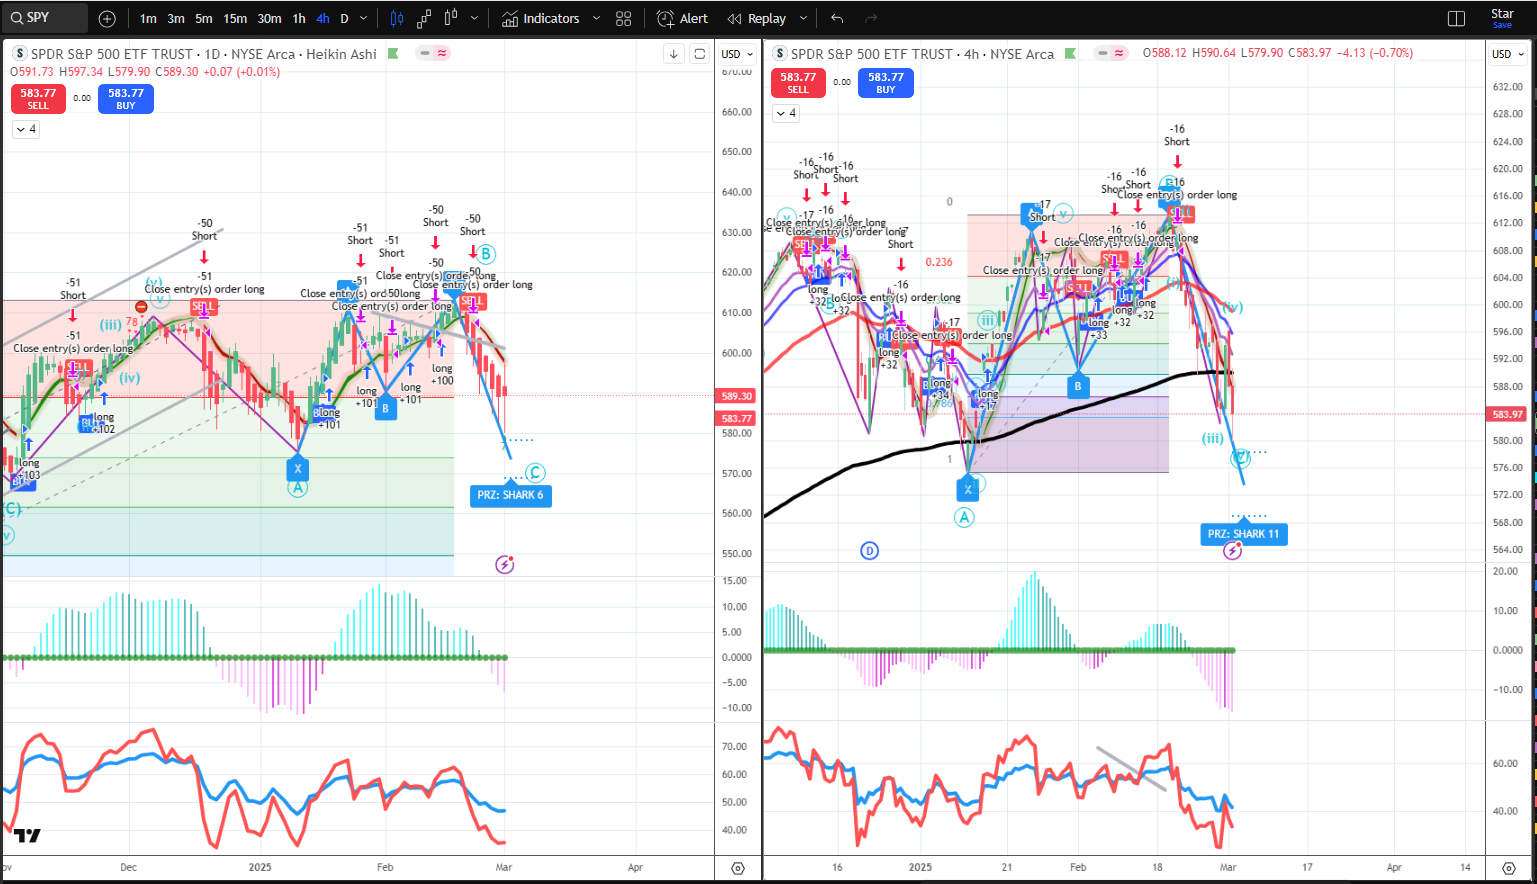Click the purple lightning event icon on 4h chart
The height and width of the screenshot is (884, 1537).
click(x=1232, y=550)
